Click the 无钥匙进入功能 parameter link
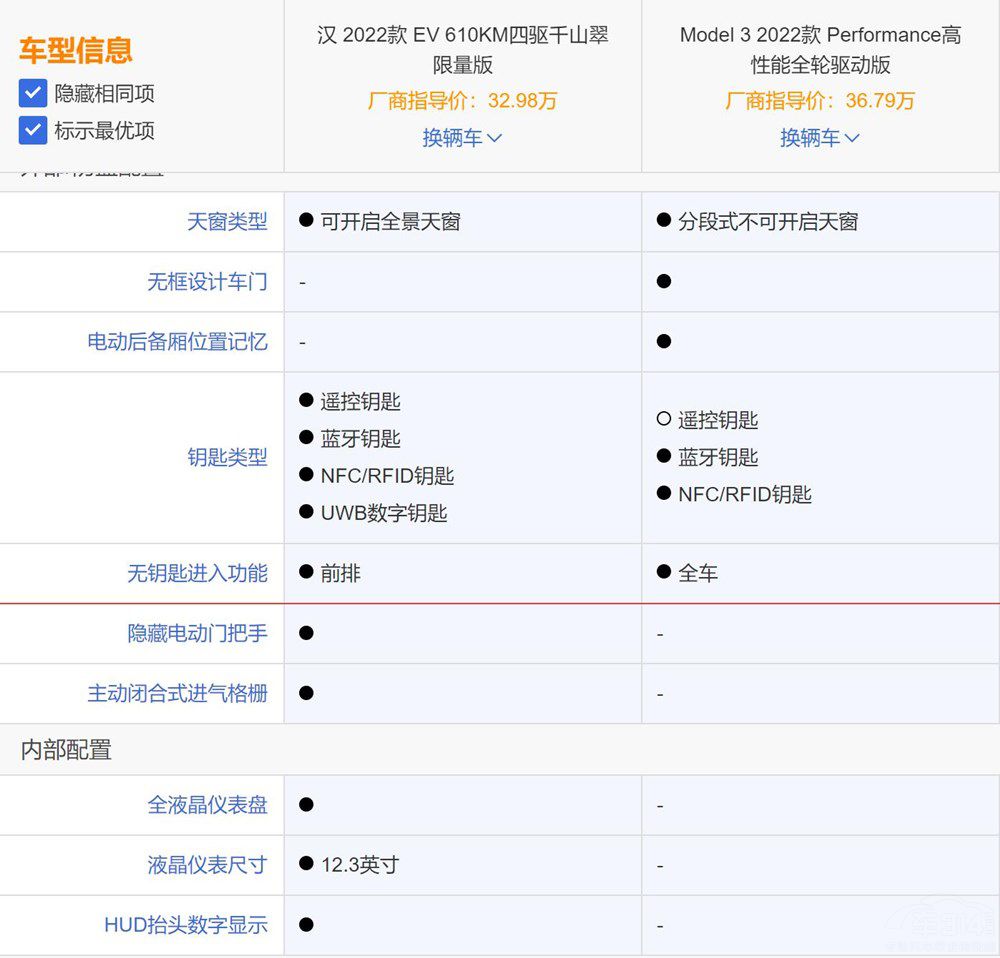1000x958 pixels. (x=197, y=574)
